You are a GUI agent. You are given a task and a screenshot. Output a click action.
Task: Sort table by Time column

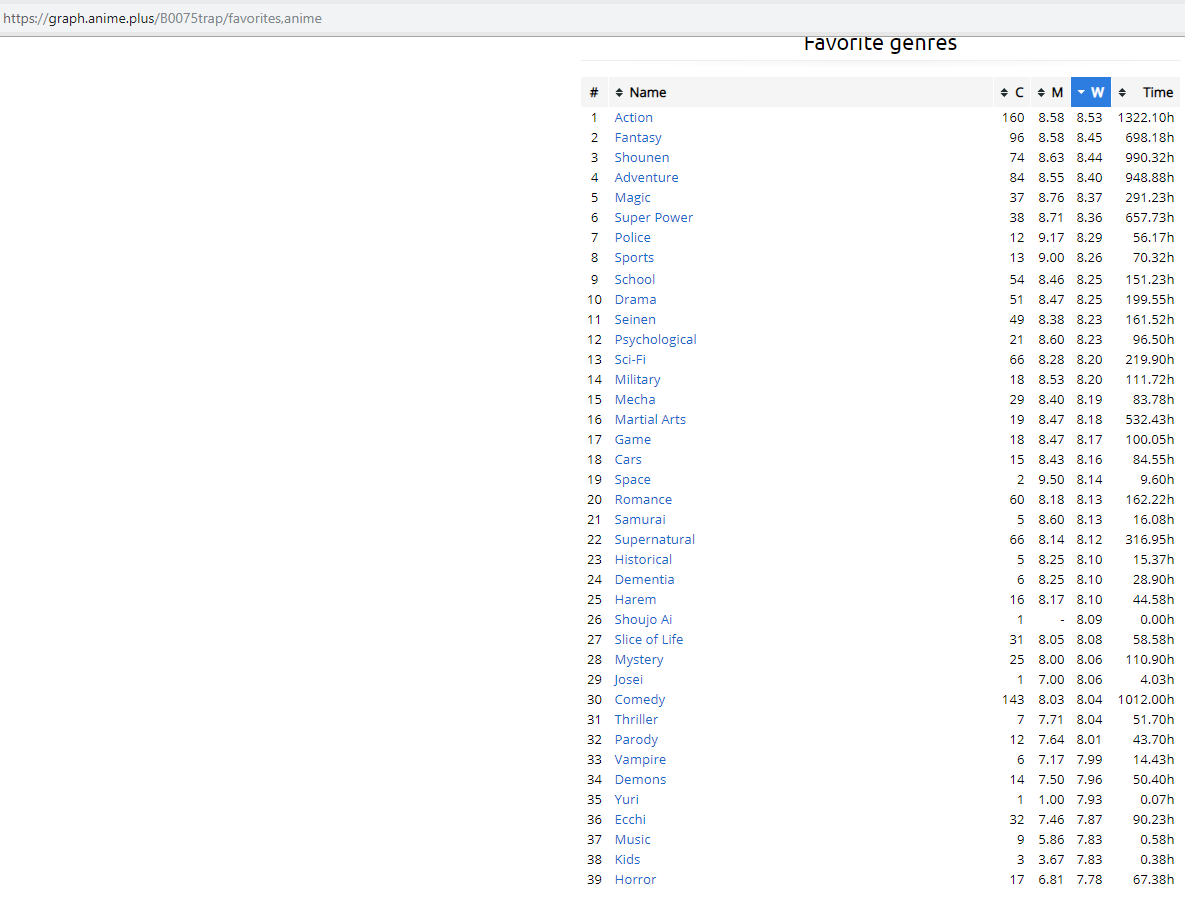click(x=1146, y=92)
